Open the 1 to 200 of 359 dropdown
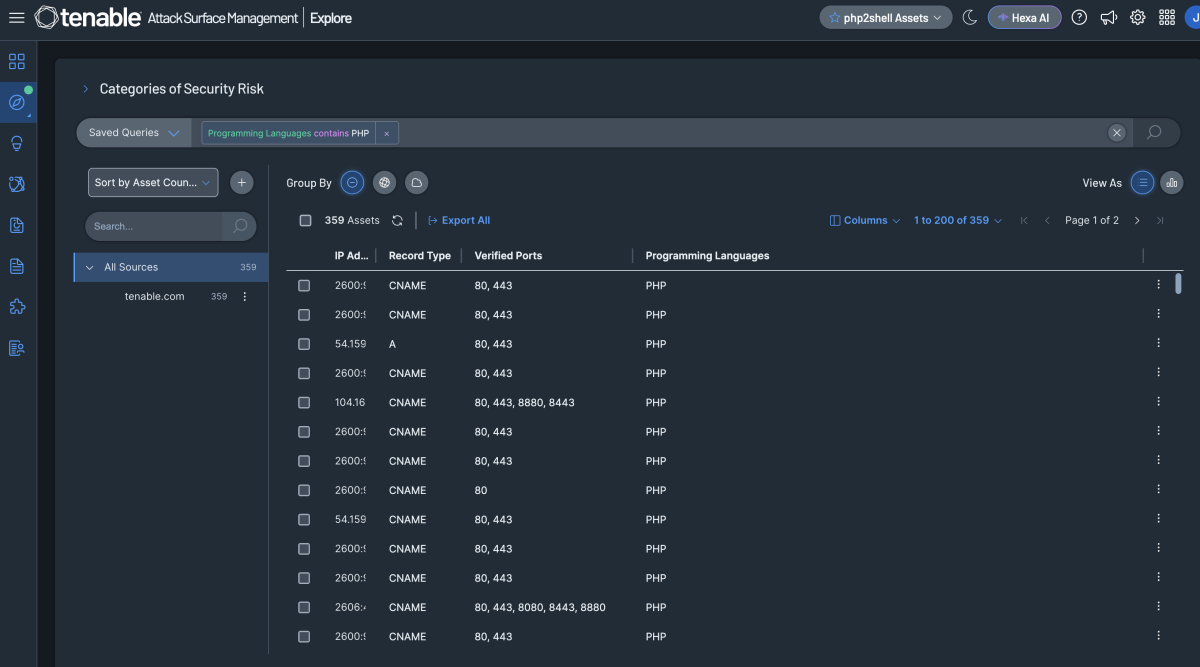Image resolution: width=1200 pixels, height=667 pixels. [x=958, y=220]
